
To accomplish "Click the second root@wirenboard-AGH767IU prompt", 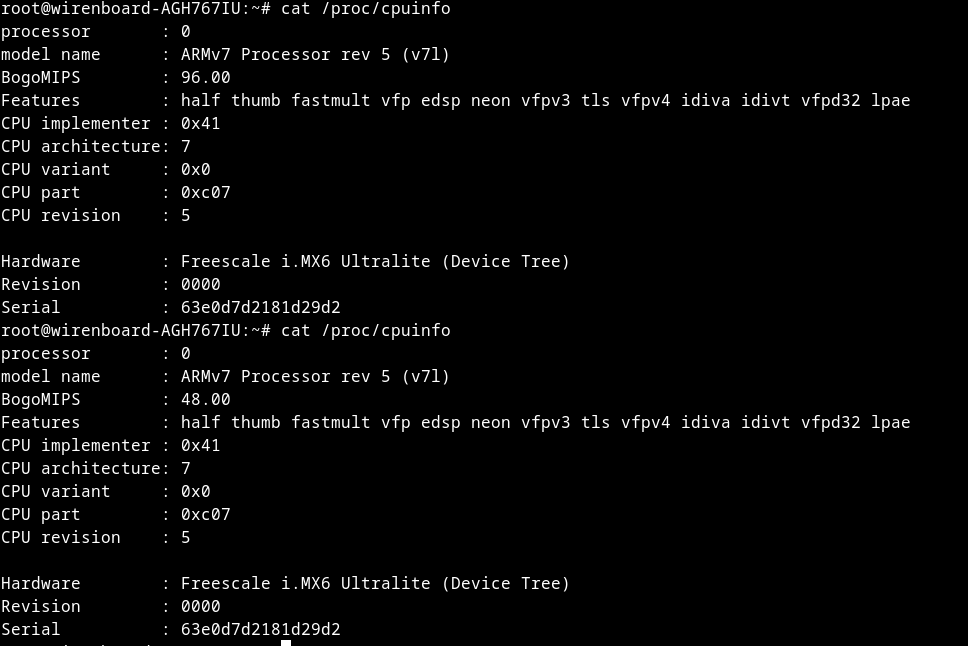I will [x=125, y=330].
